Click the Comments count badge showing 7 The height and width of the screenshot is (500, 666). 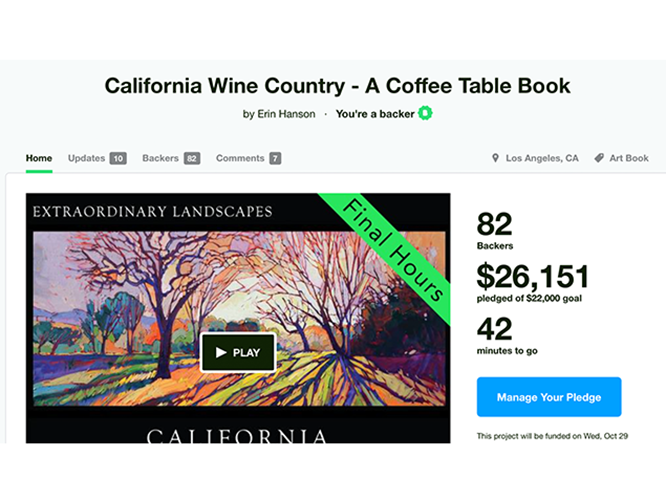(275, 158)
